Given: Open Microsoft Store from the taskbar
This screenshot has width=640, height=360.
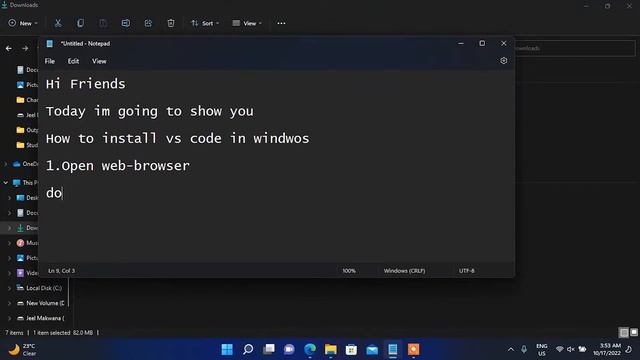Looking at the screenshot, I should pos(351,349).
